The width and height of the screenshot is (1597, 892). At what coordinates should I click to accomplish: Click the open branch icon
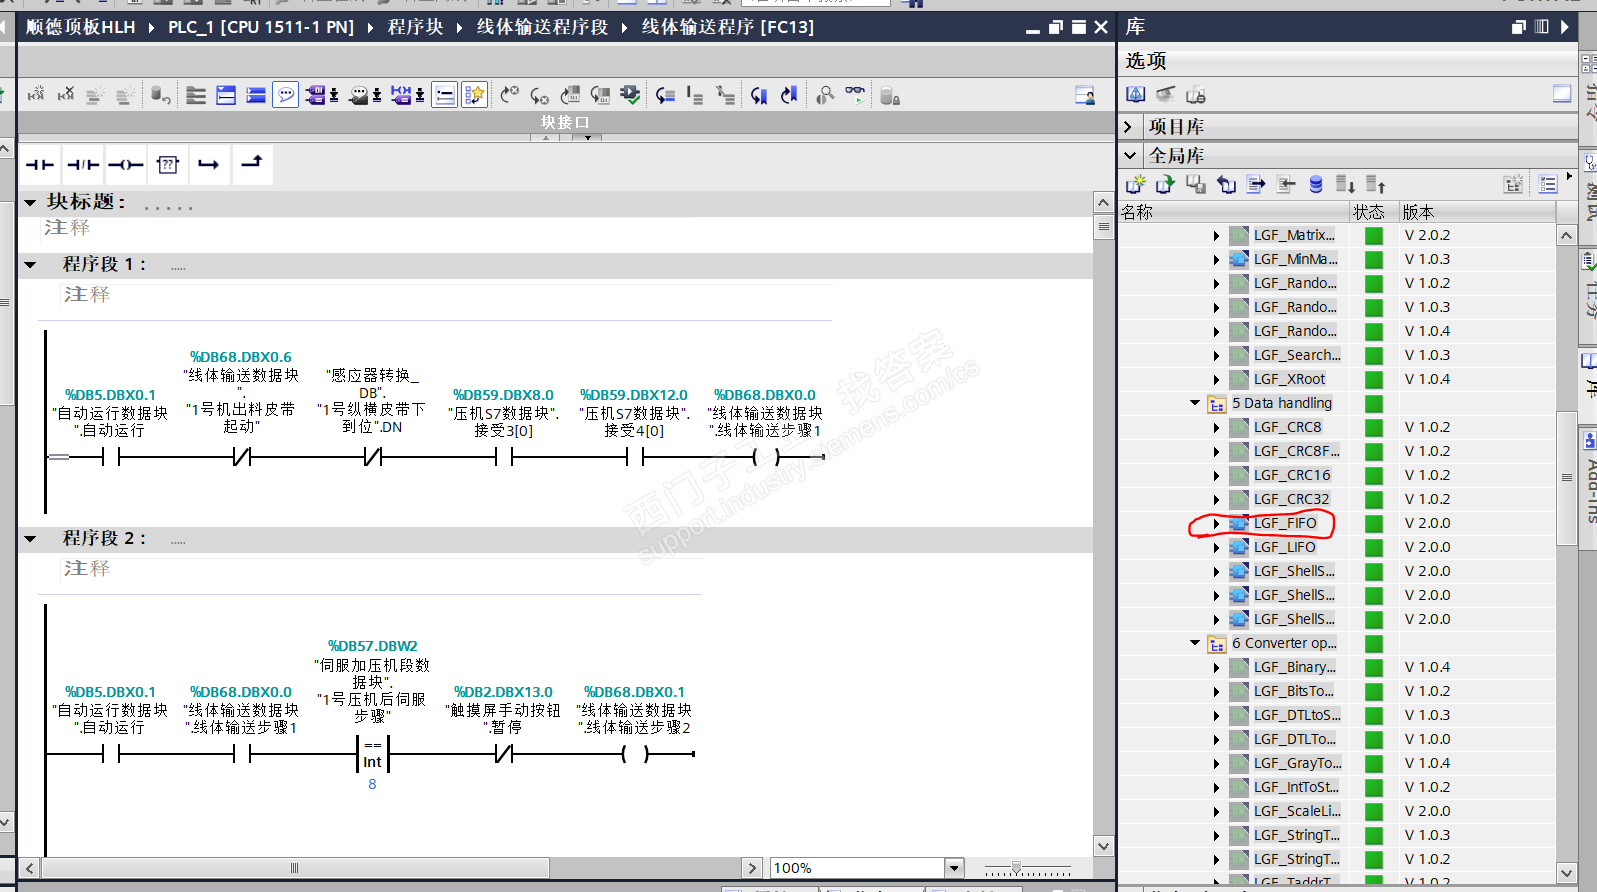click(x=209, y=165)
